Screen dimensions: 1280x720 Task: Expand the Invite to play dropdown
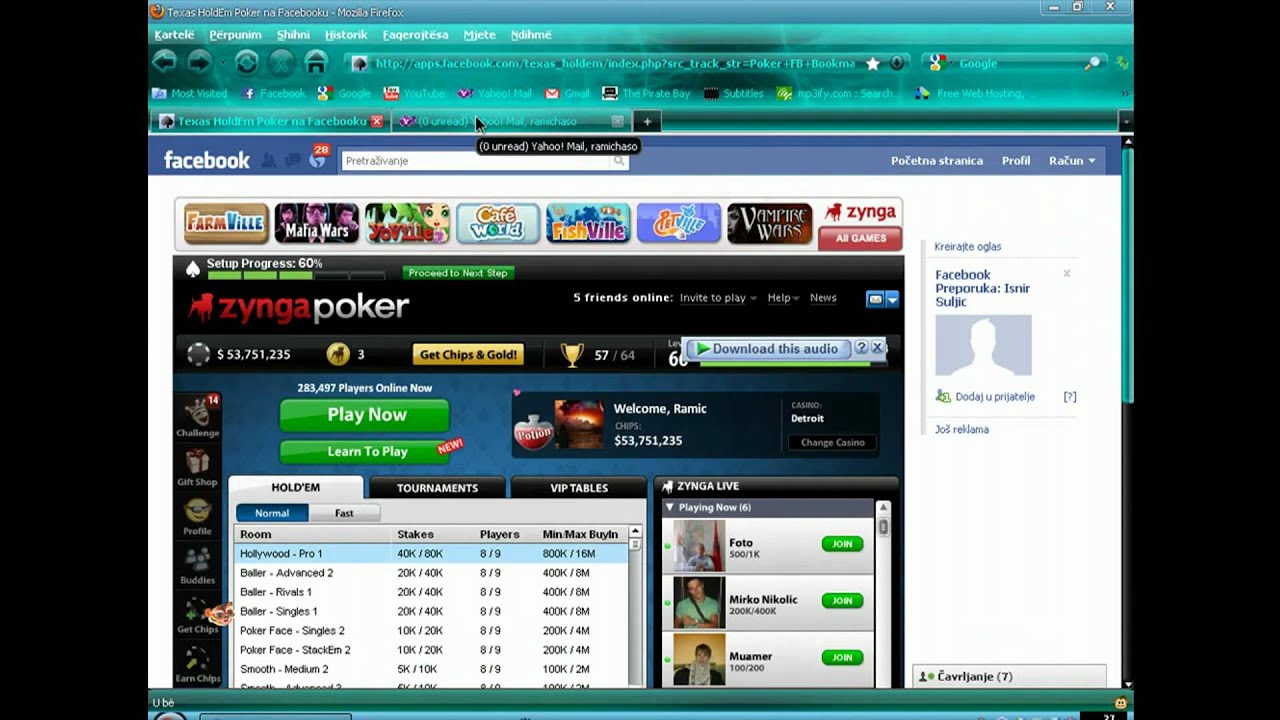pos(718,298)
